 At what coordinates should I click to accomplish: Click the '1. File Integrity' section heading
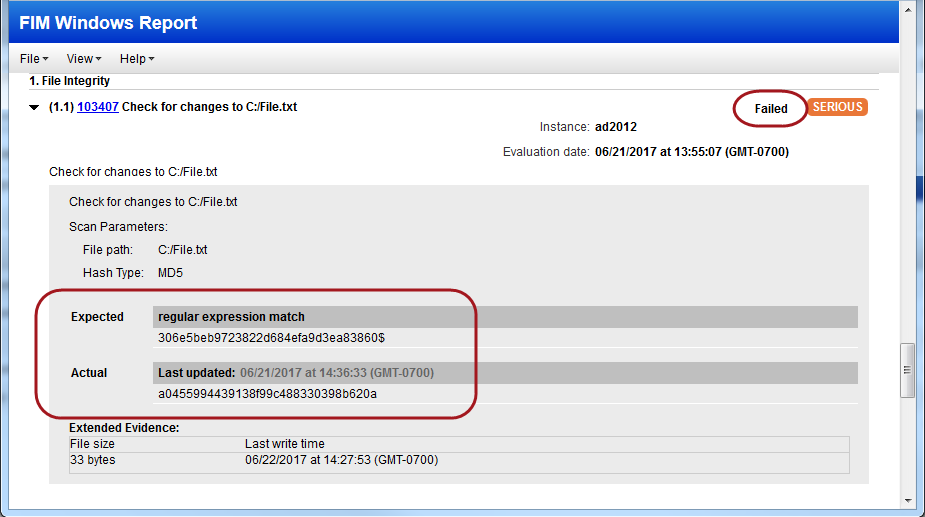69,81
